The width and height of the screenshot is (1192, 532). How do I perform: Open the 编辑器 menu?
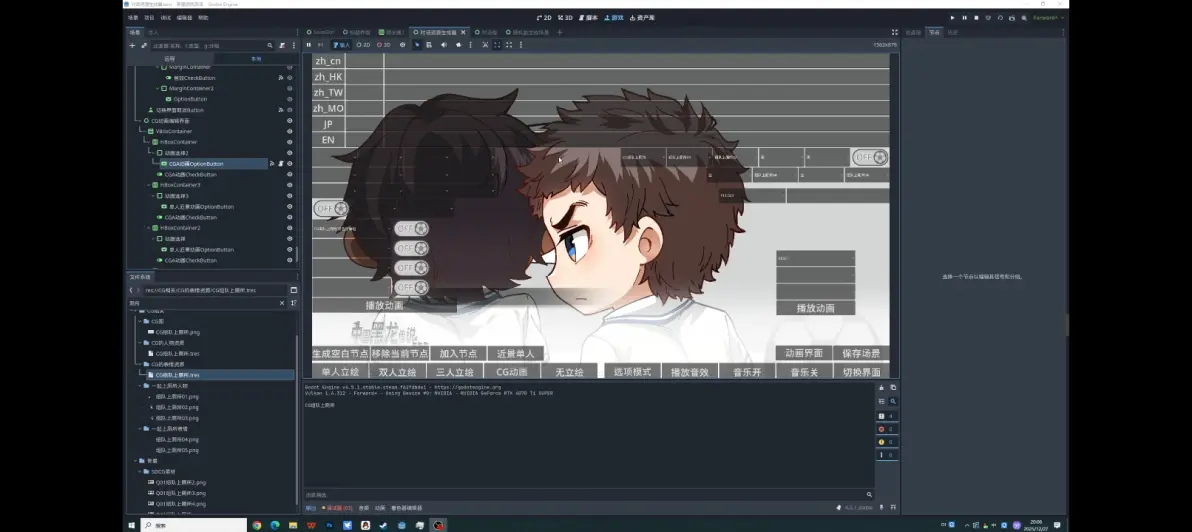pos(184,17)
